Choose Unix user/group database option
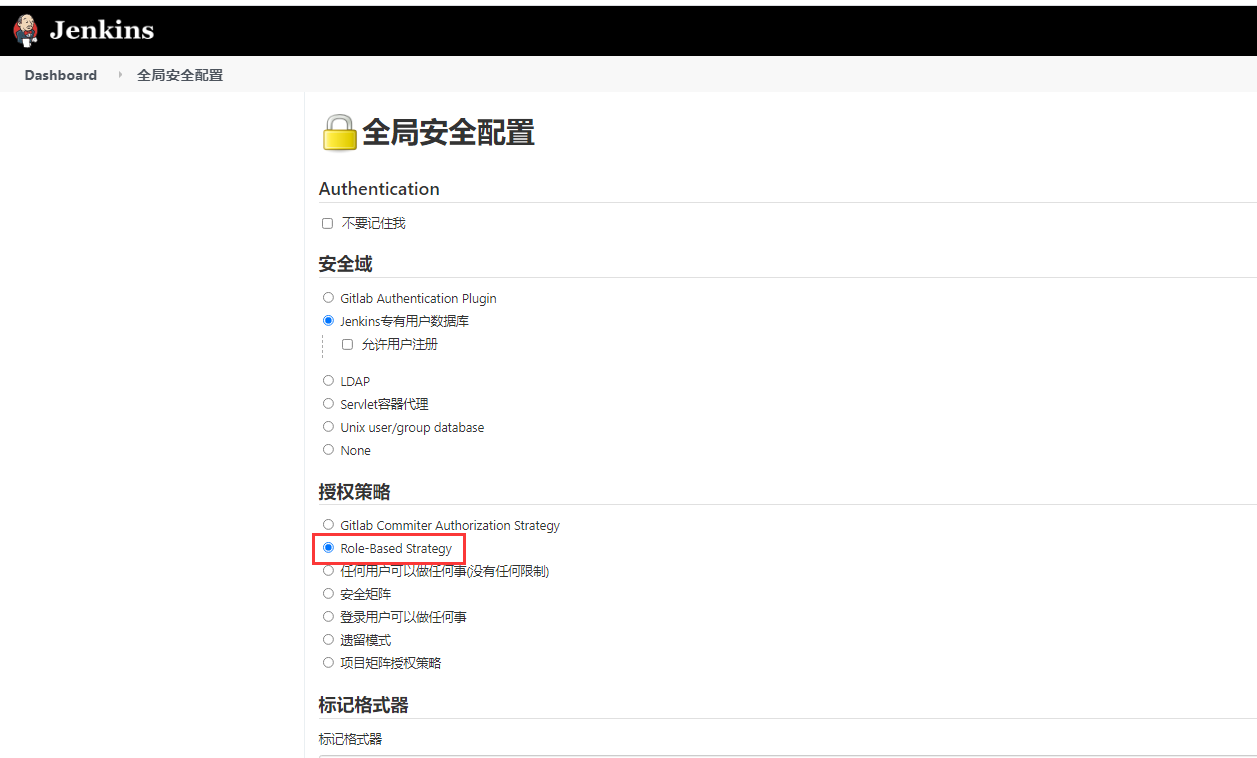Image resolution: width=1257 pixels, height=758 pixels. [328, 427]
